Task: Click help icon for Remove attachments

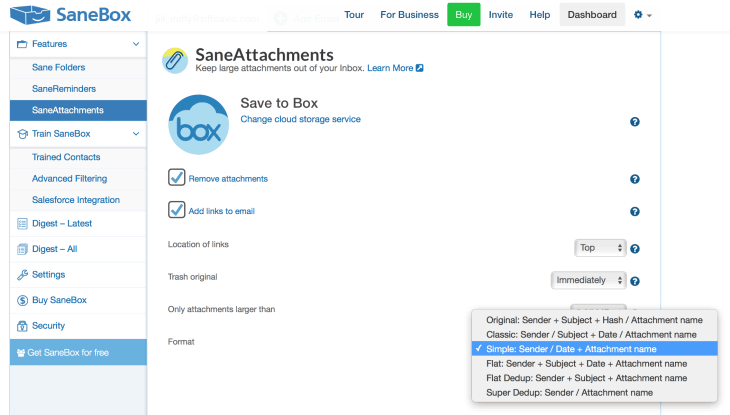Action: point(634,179)
